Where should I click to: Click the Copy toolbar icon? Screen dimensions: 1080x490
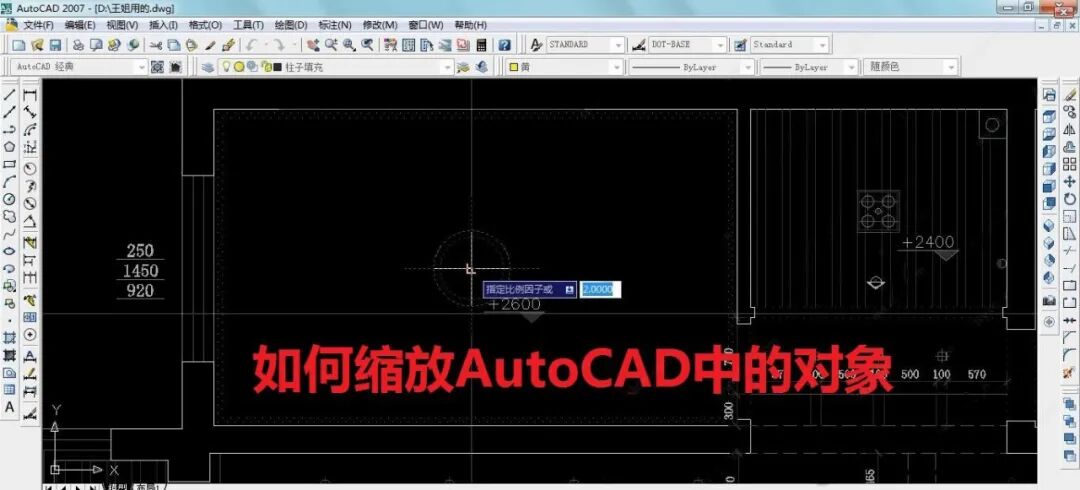pos(174,45)
